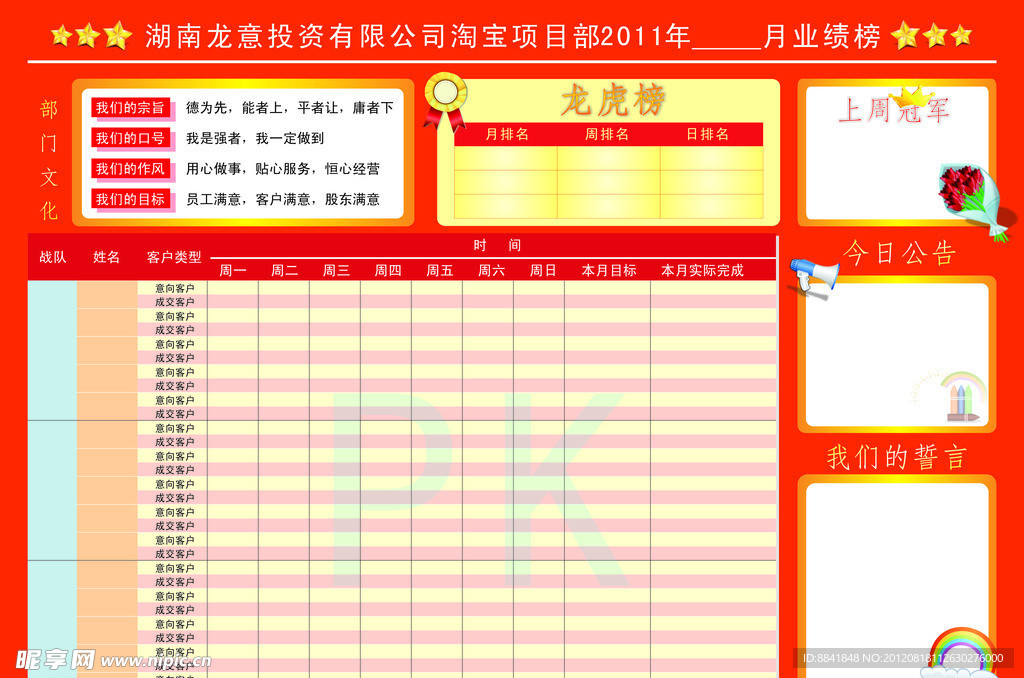Click the main title 湖南龙意投资有限公司淘宝项目部2011年

(418, 36)
